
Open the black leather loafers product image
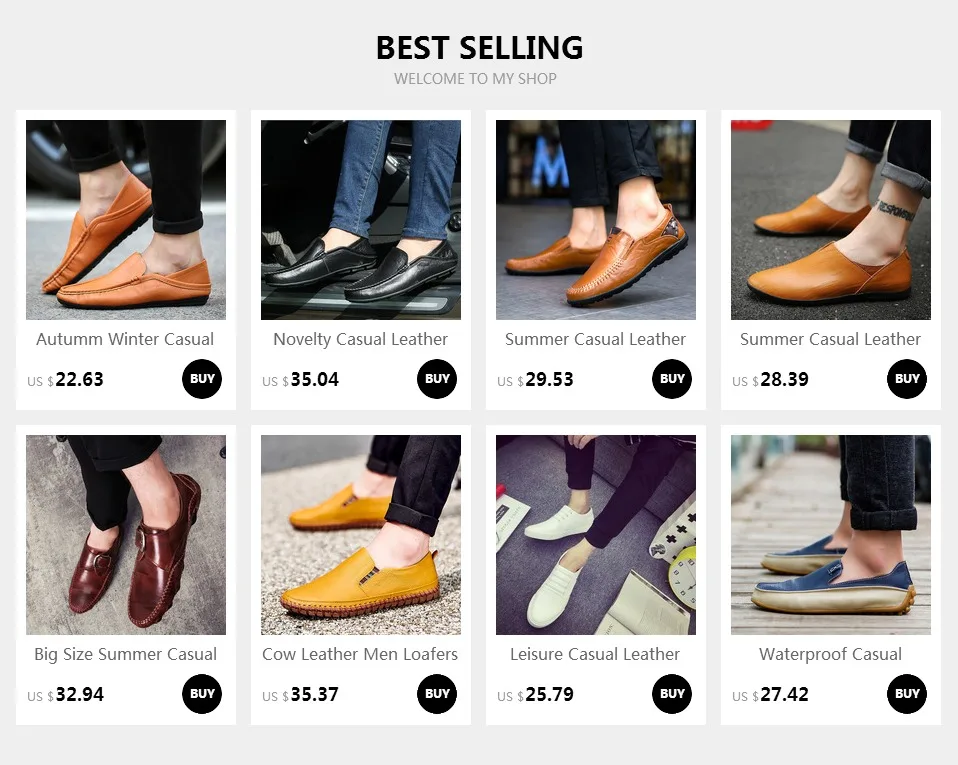point(361,220)
